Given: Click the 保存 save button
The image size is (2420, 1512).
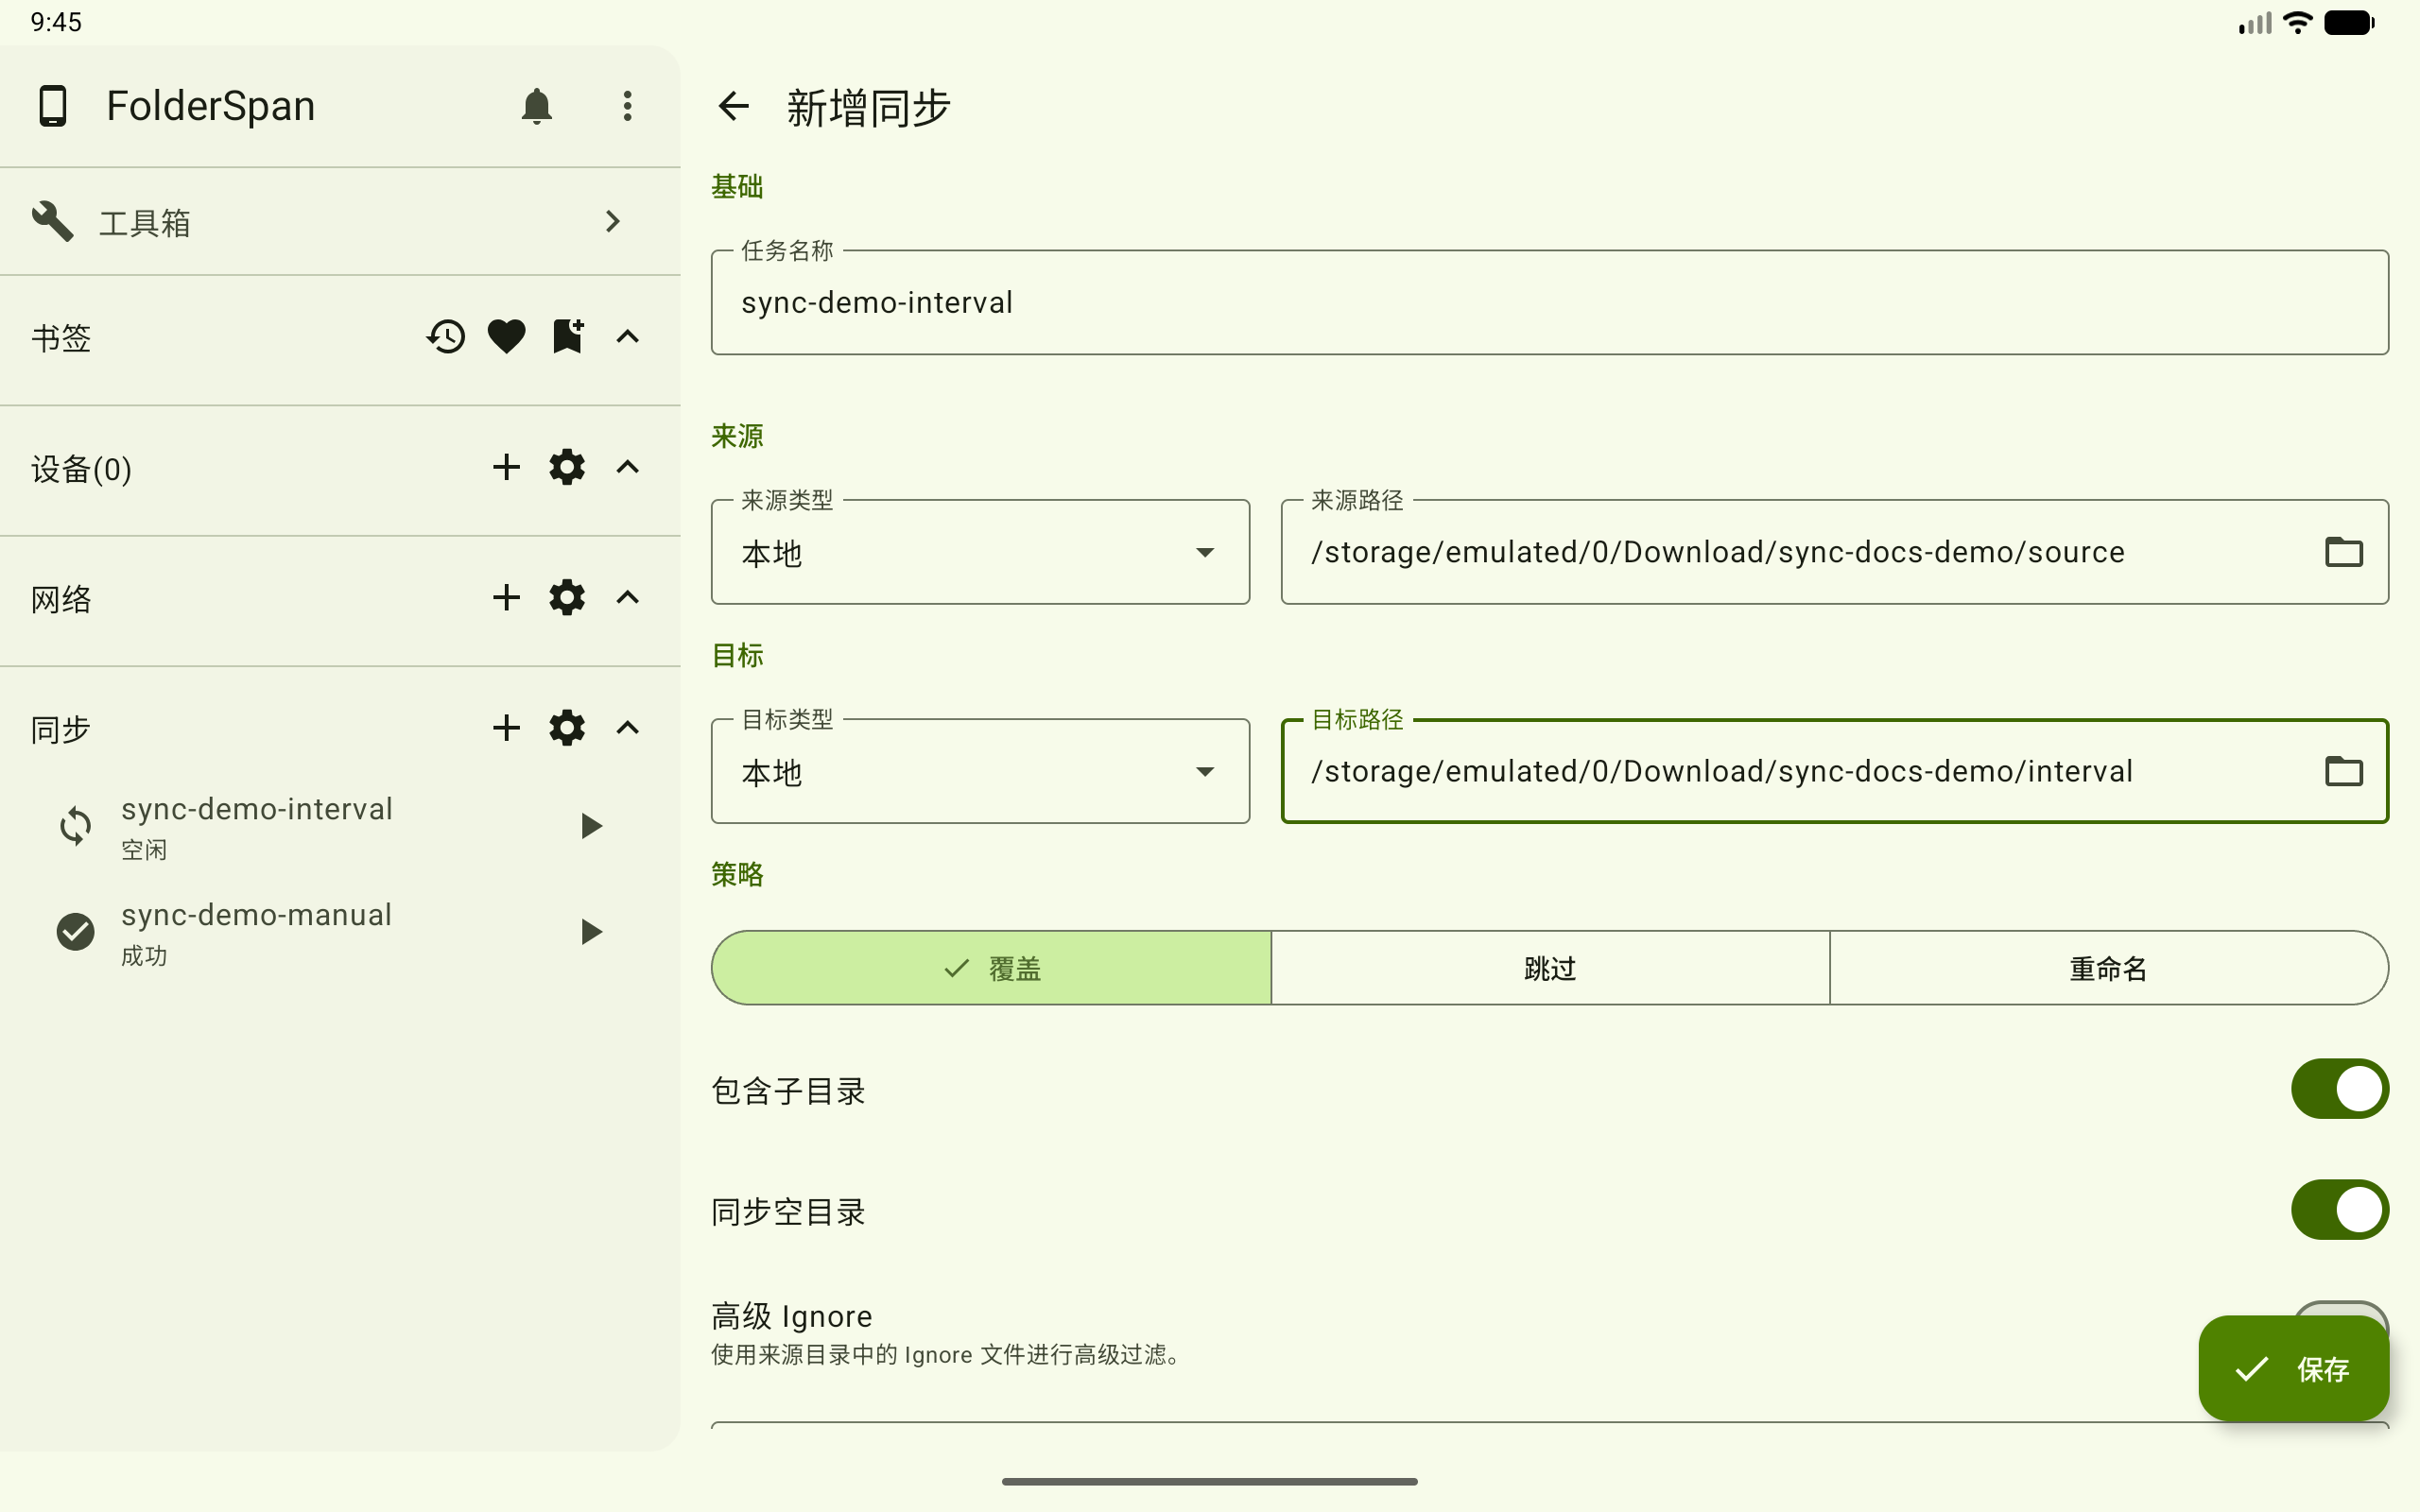Looking at the screenshot, I should pyautogui.click(x=2293, y=1369).
